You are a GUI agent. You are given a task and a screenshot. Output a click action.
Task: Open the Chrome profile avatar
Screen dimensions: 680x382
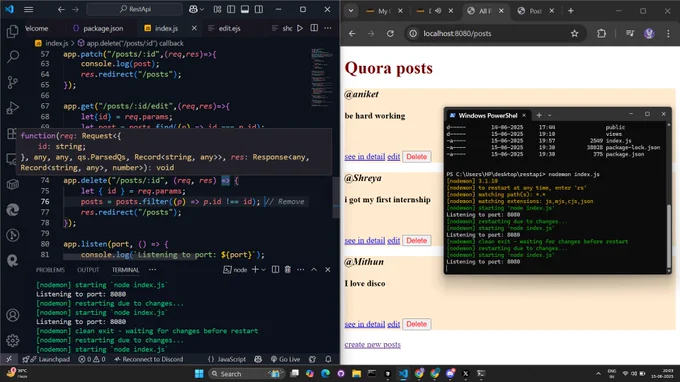click(x=649, y=33)
